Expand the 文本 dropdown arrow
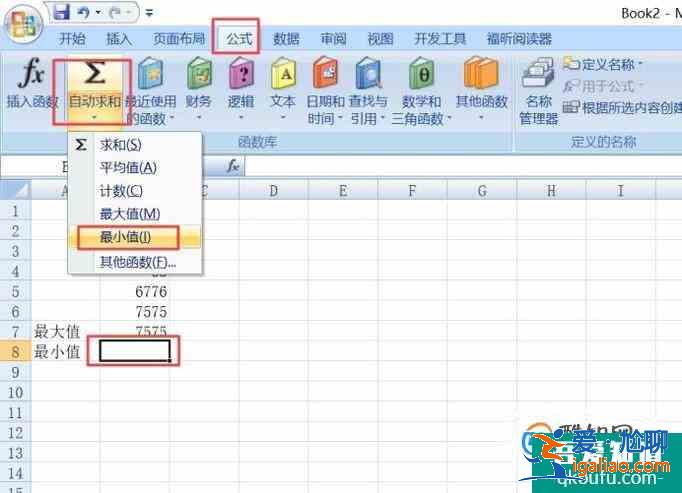This screenshot has width=682, height=493. (x=283, y=117)
